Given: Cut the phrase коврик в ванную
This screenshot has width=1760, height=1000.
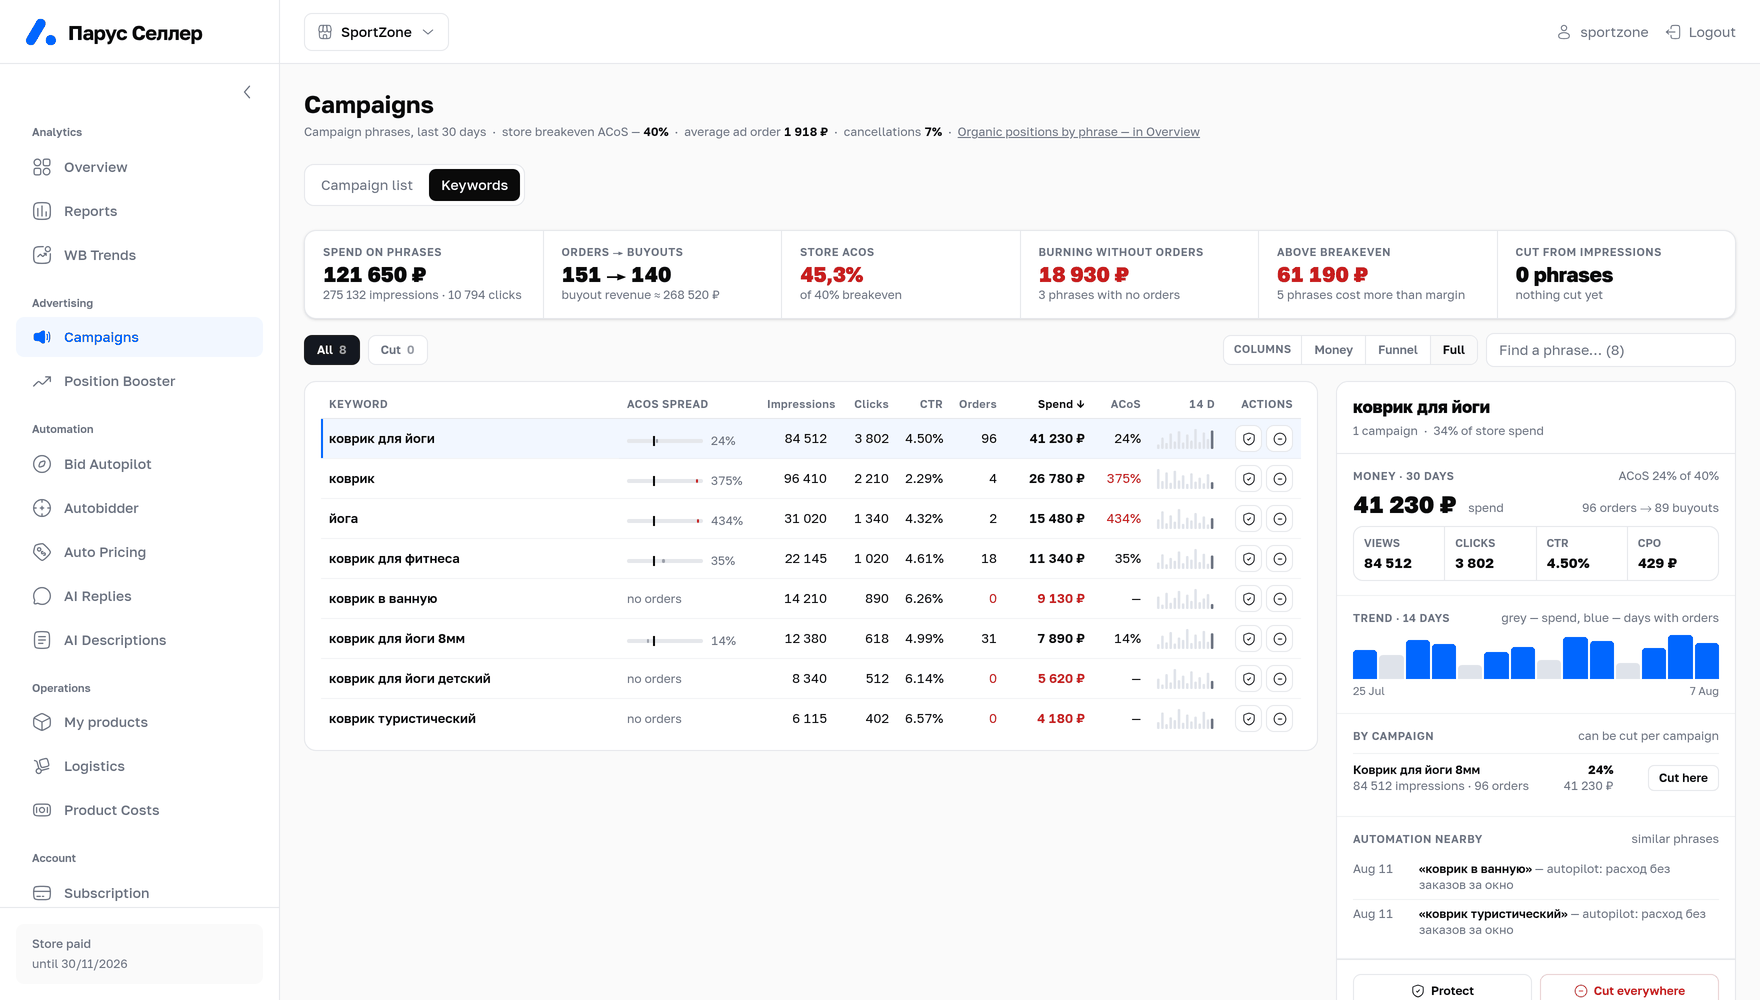Looking at the screenshot, I should click(x=1280, y=599).
